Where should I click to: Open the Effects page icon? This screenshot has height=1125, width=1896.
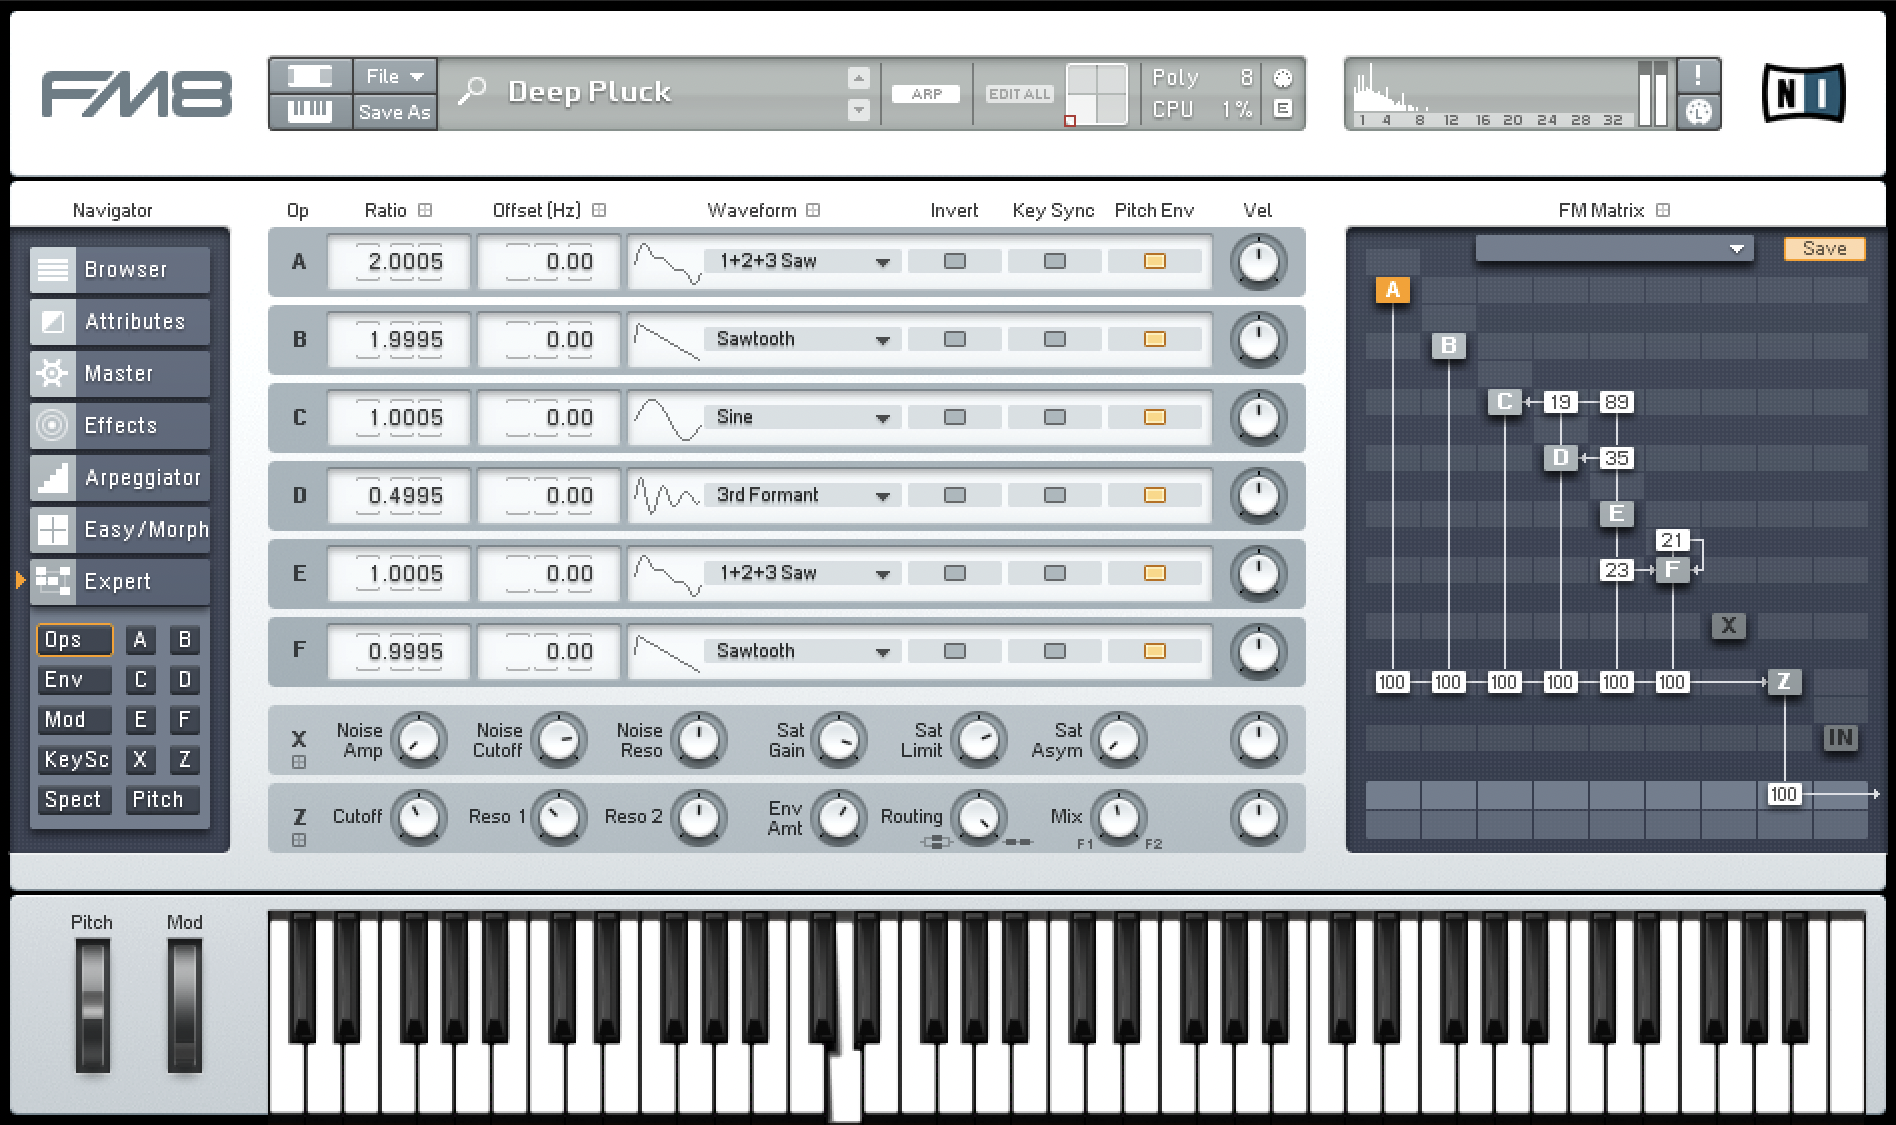coord(52,426)
